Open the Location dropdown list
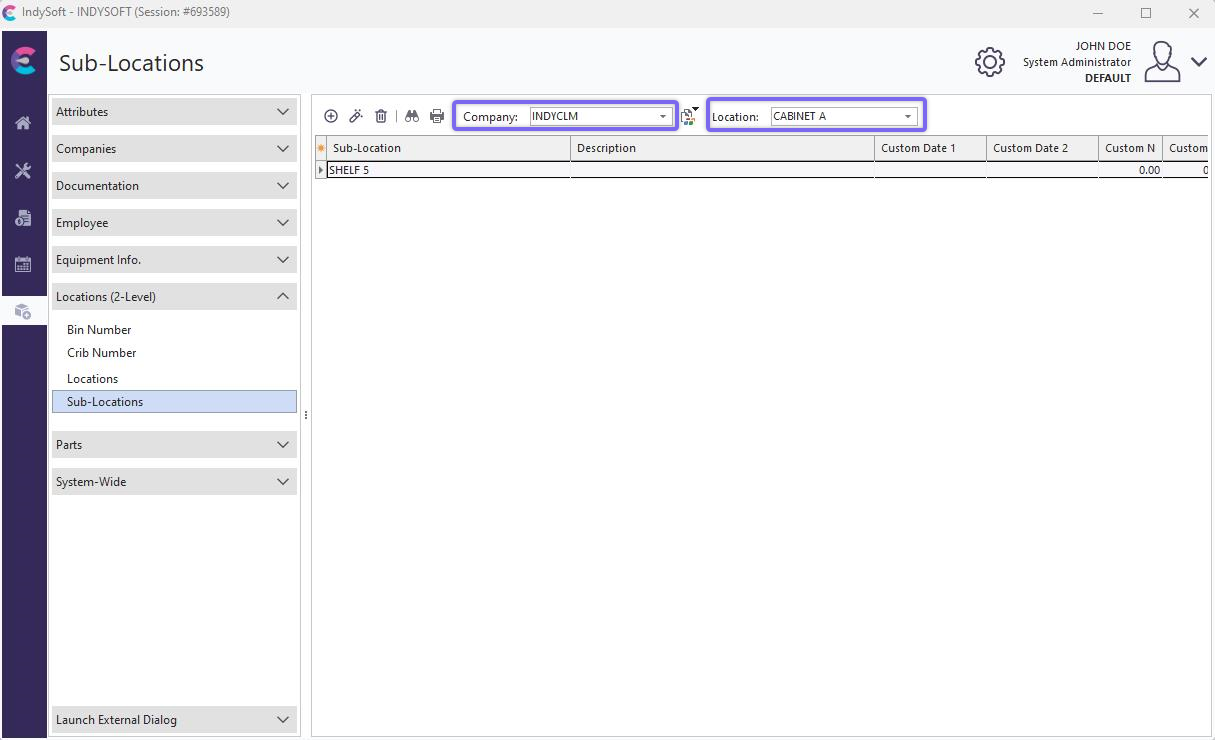 click(908, 117)
